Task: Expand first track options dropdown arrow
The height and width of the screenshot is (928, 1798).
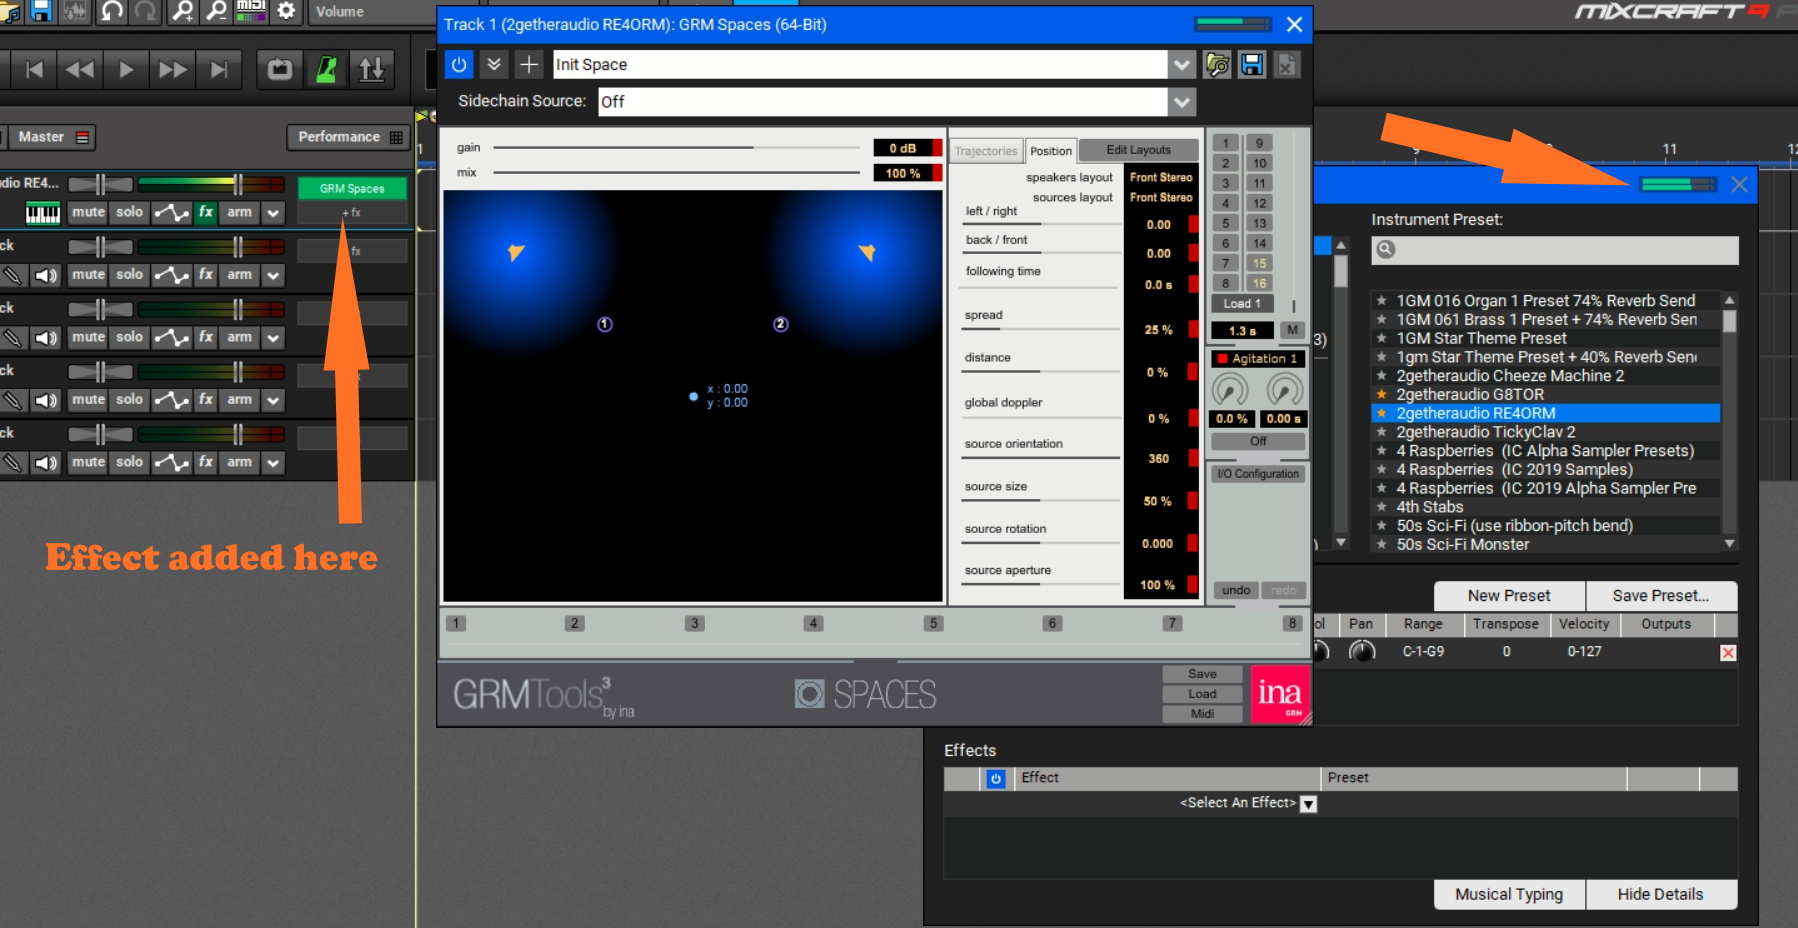Action: click(x=273, y=213)
